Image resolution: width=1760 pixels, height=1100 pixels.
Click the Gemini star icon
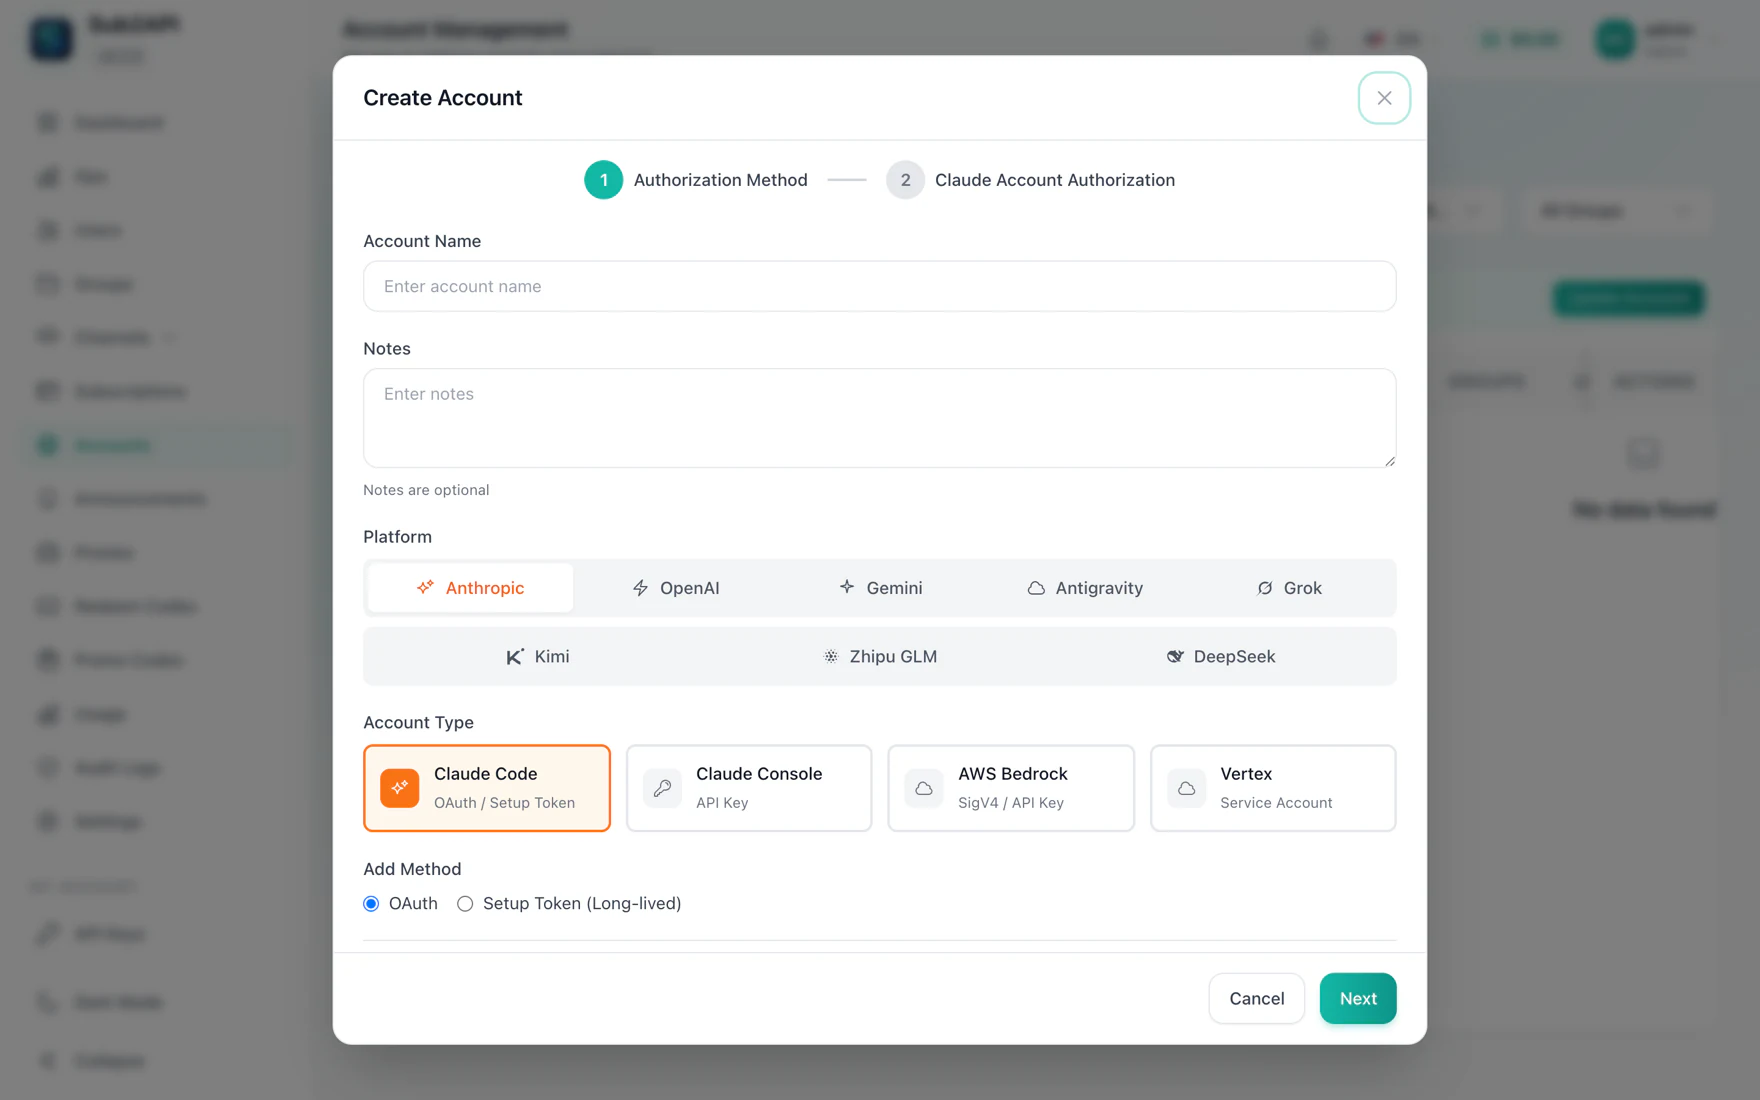coord(847,587)
